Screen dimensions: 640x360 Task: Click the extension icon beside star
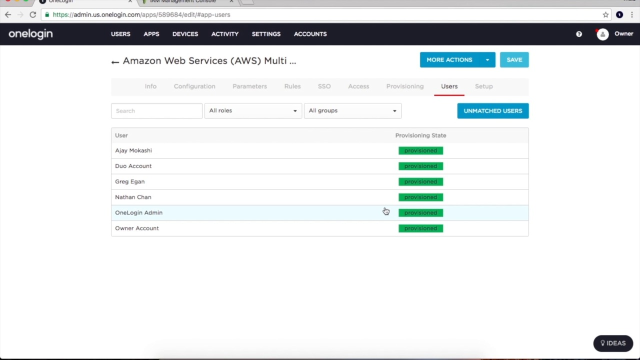tap(620, 15)
